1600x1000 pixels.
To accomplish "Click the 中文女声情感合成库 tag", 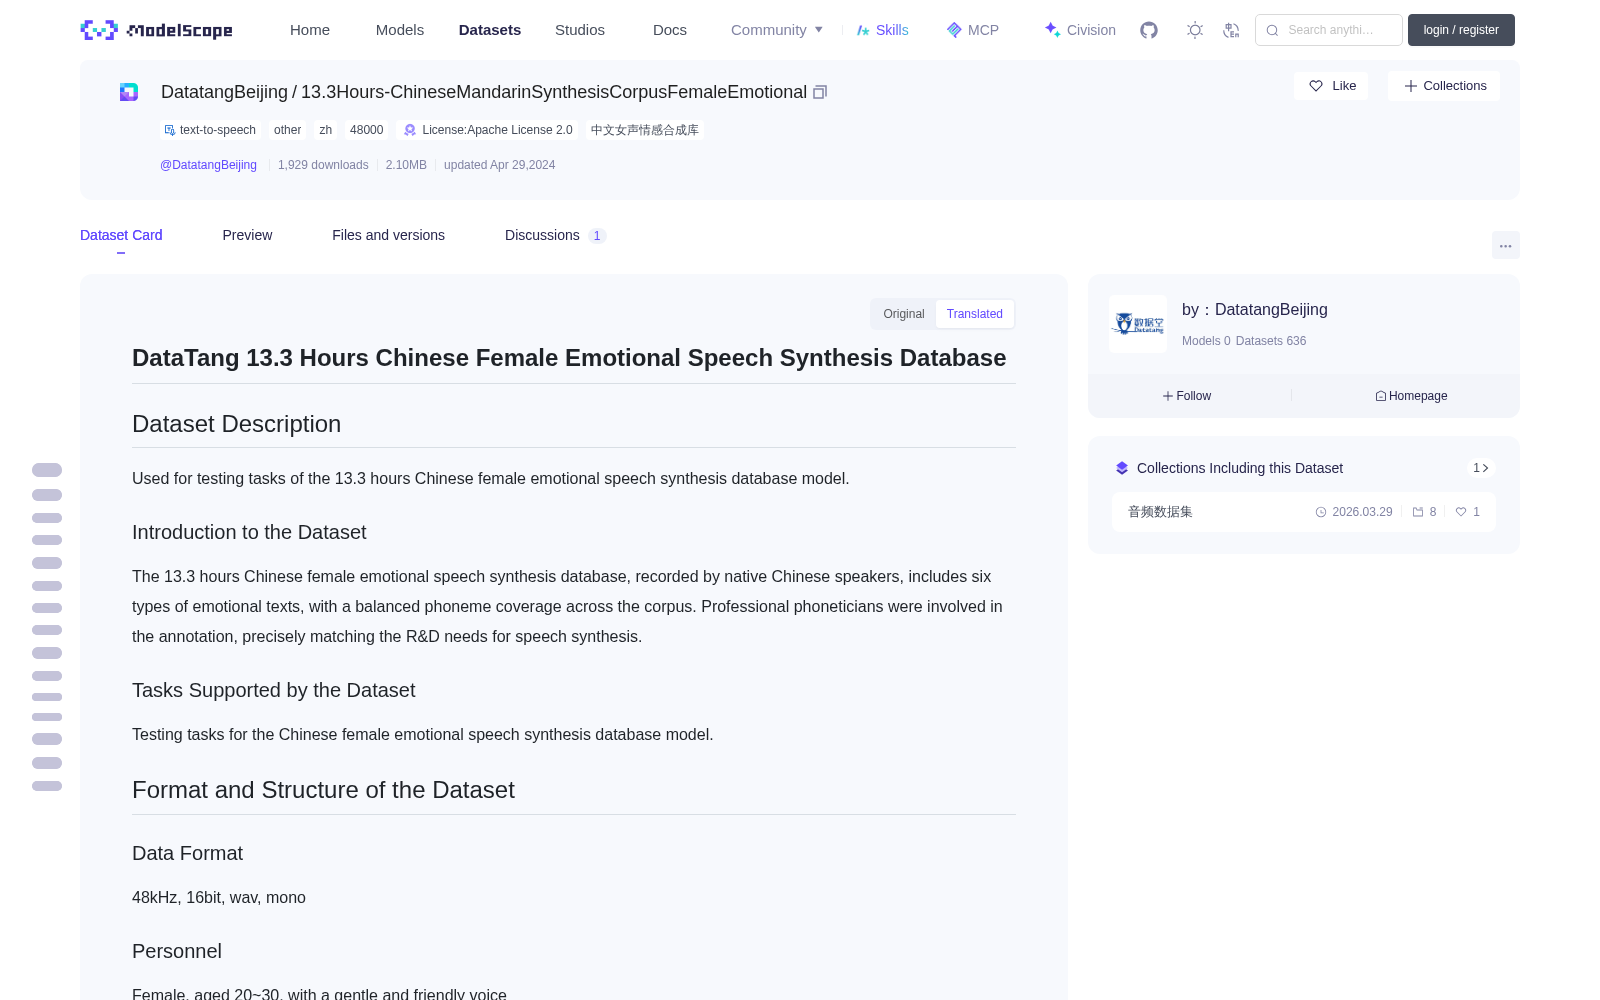I will [x=645, y=130].
